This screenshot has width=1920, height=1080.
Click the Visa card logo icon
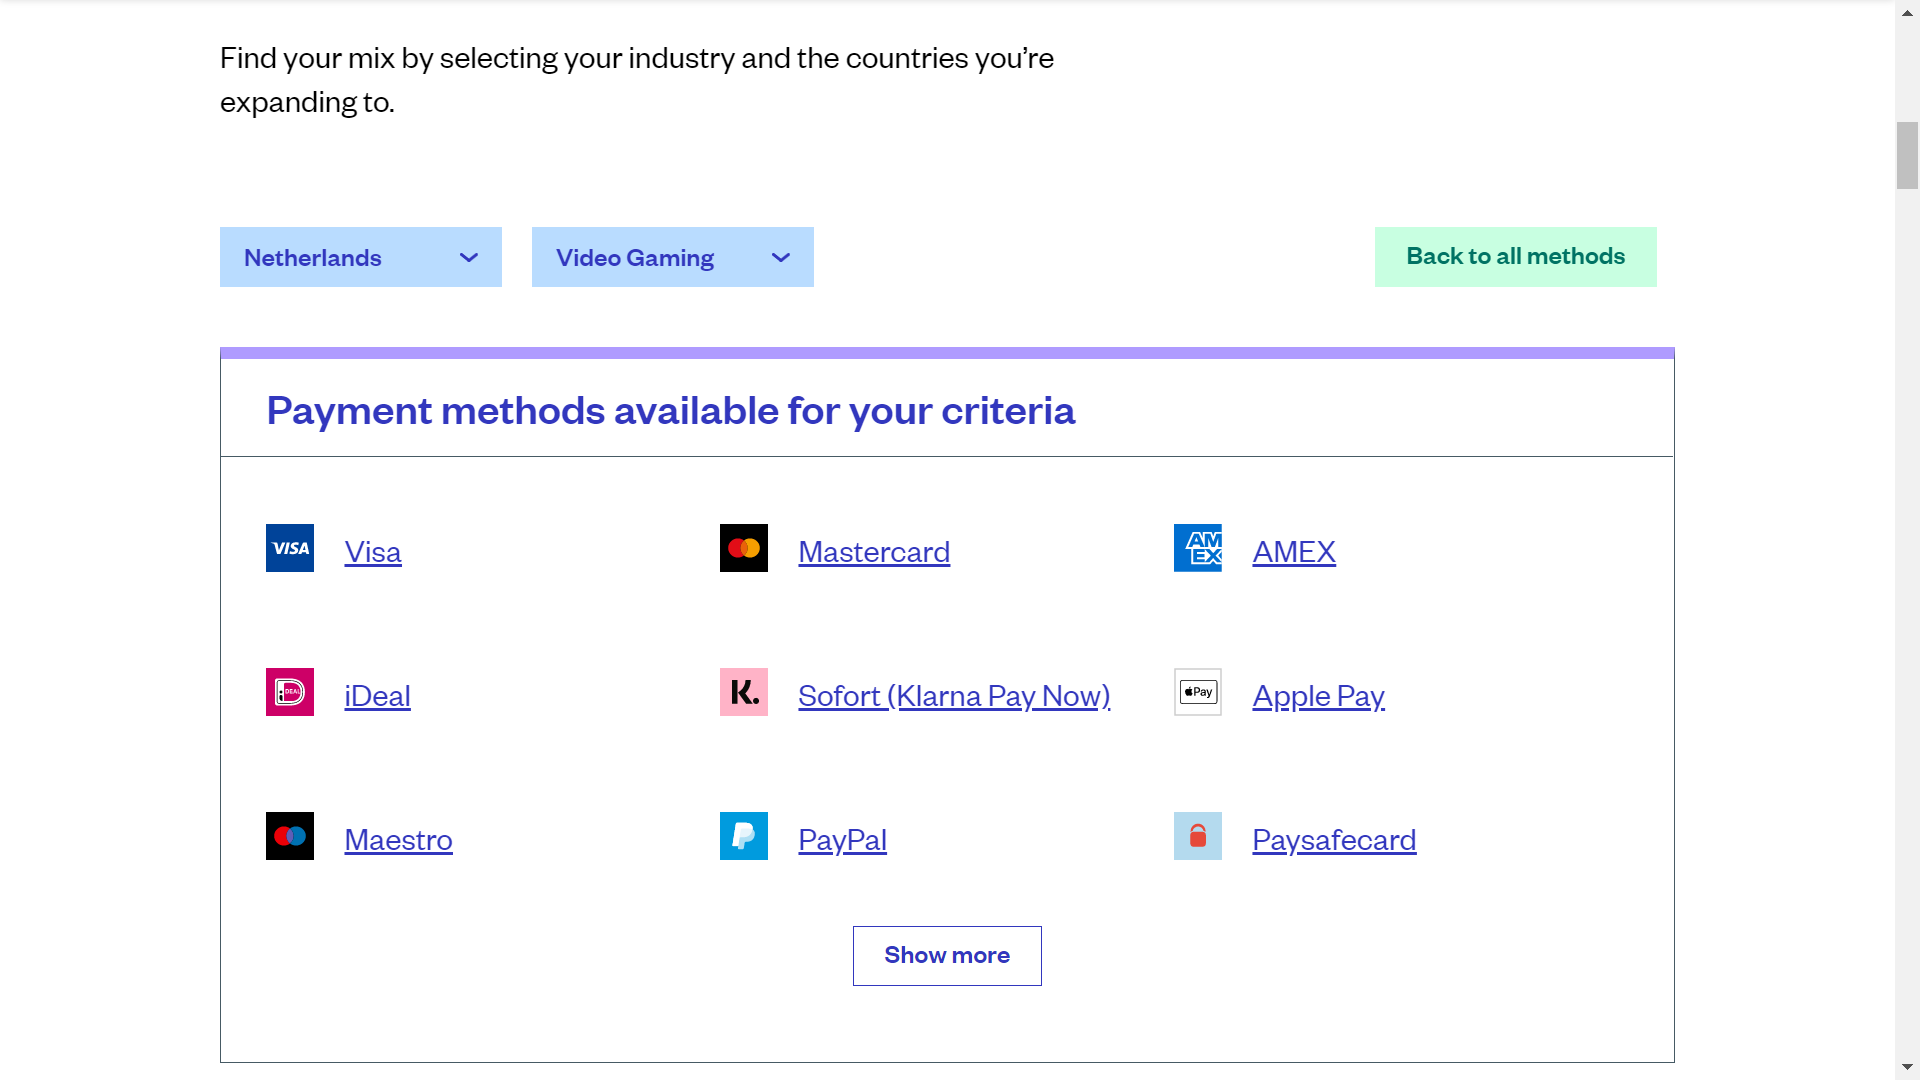pos(290,548)
